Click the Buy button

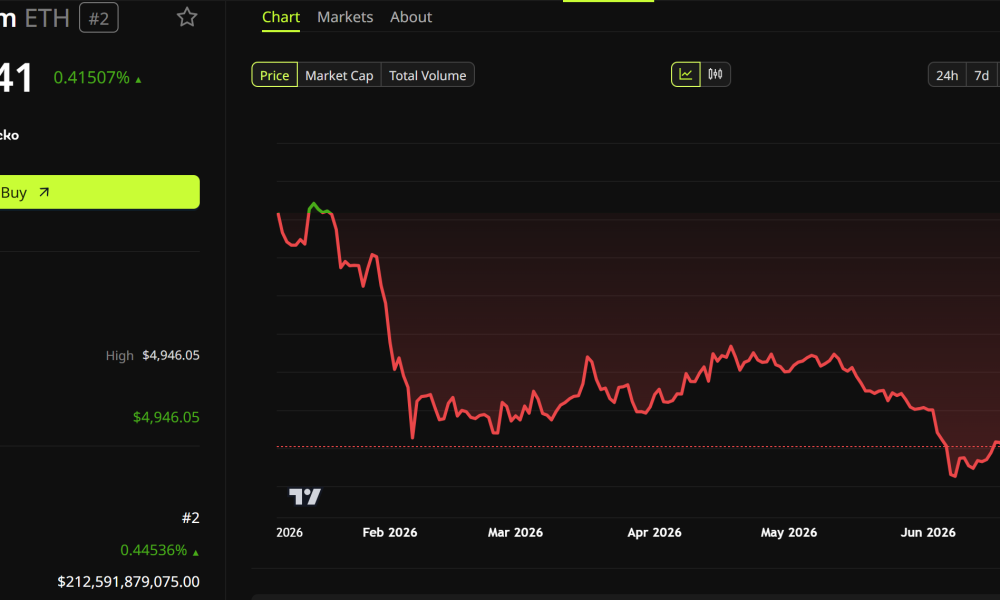coord(99,192)
